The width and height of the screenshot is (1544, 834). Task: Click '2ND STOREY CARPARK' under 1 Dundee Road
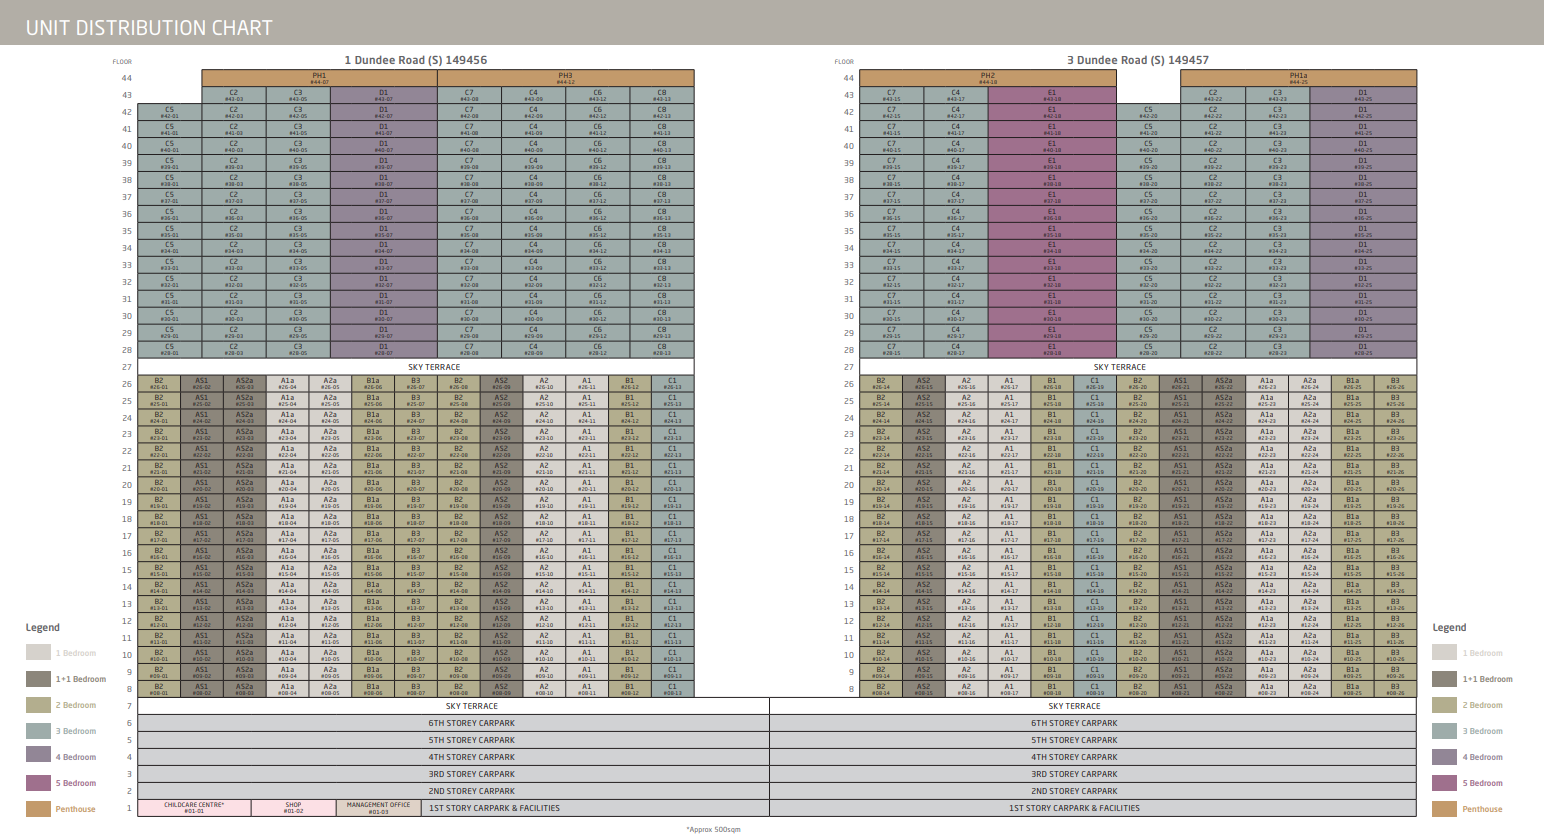[472, 791]
